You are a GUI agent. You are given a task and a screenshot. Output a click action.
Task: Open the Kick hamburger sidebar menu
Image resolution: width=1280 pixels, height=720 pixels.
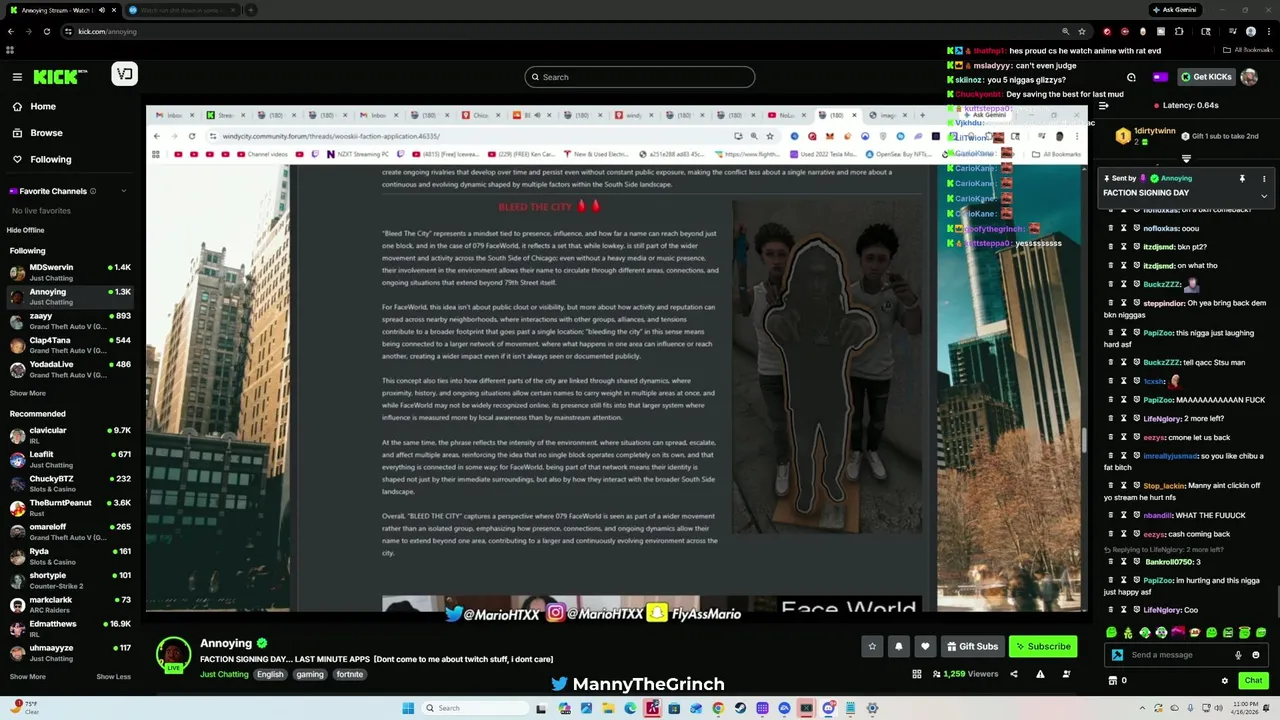[17, 77]
